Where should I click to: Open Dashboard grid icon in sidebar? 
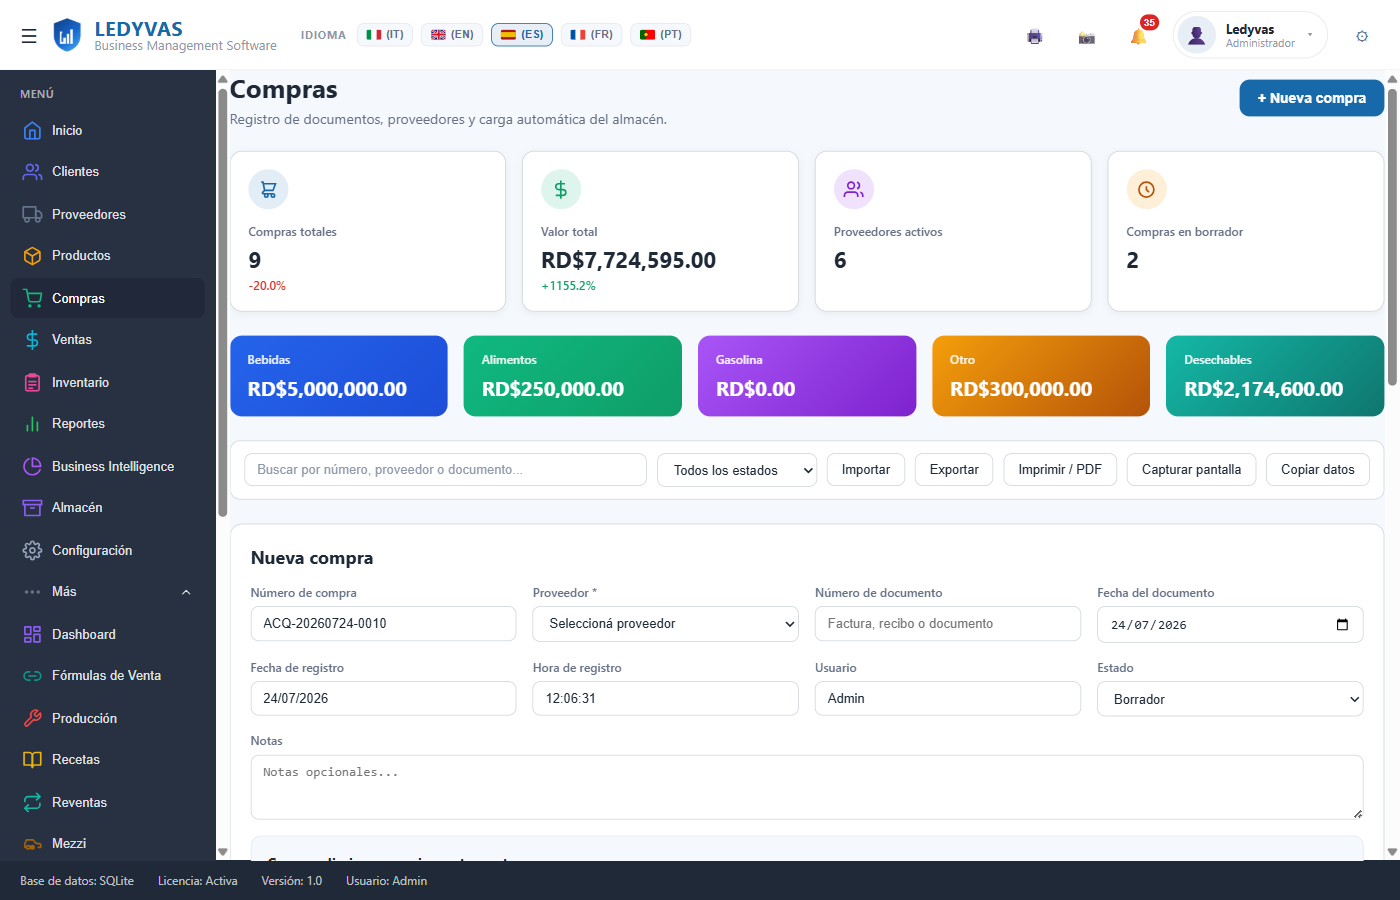point(32,634)
